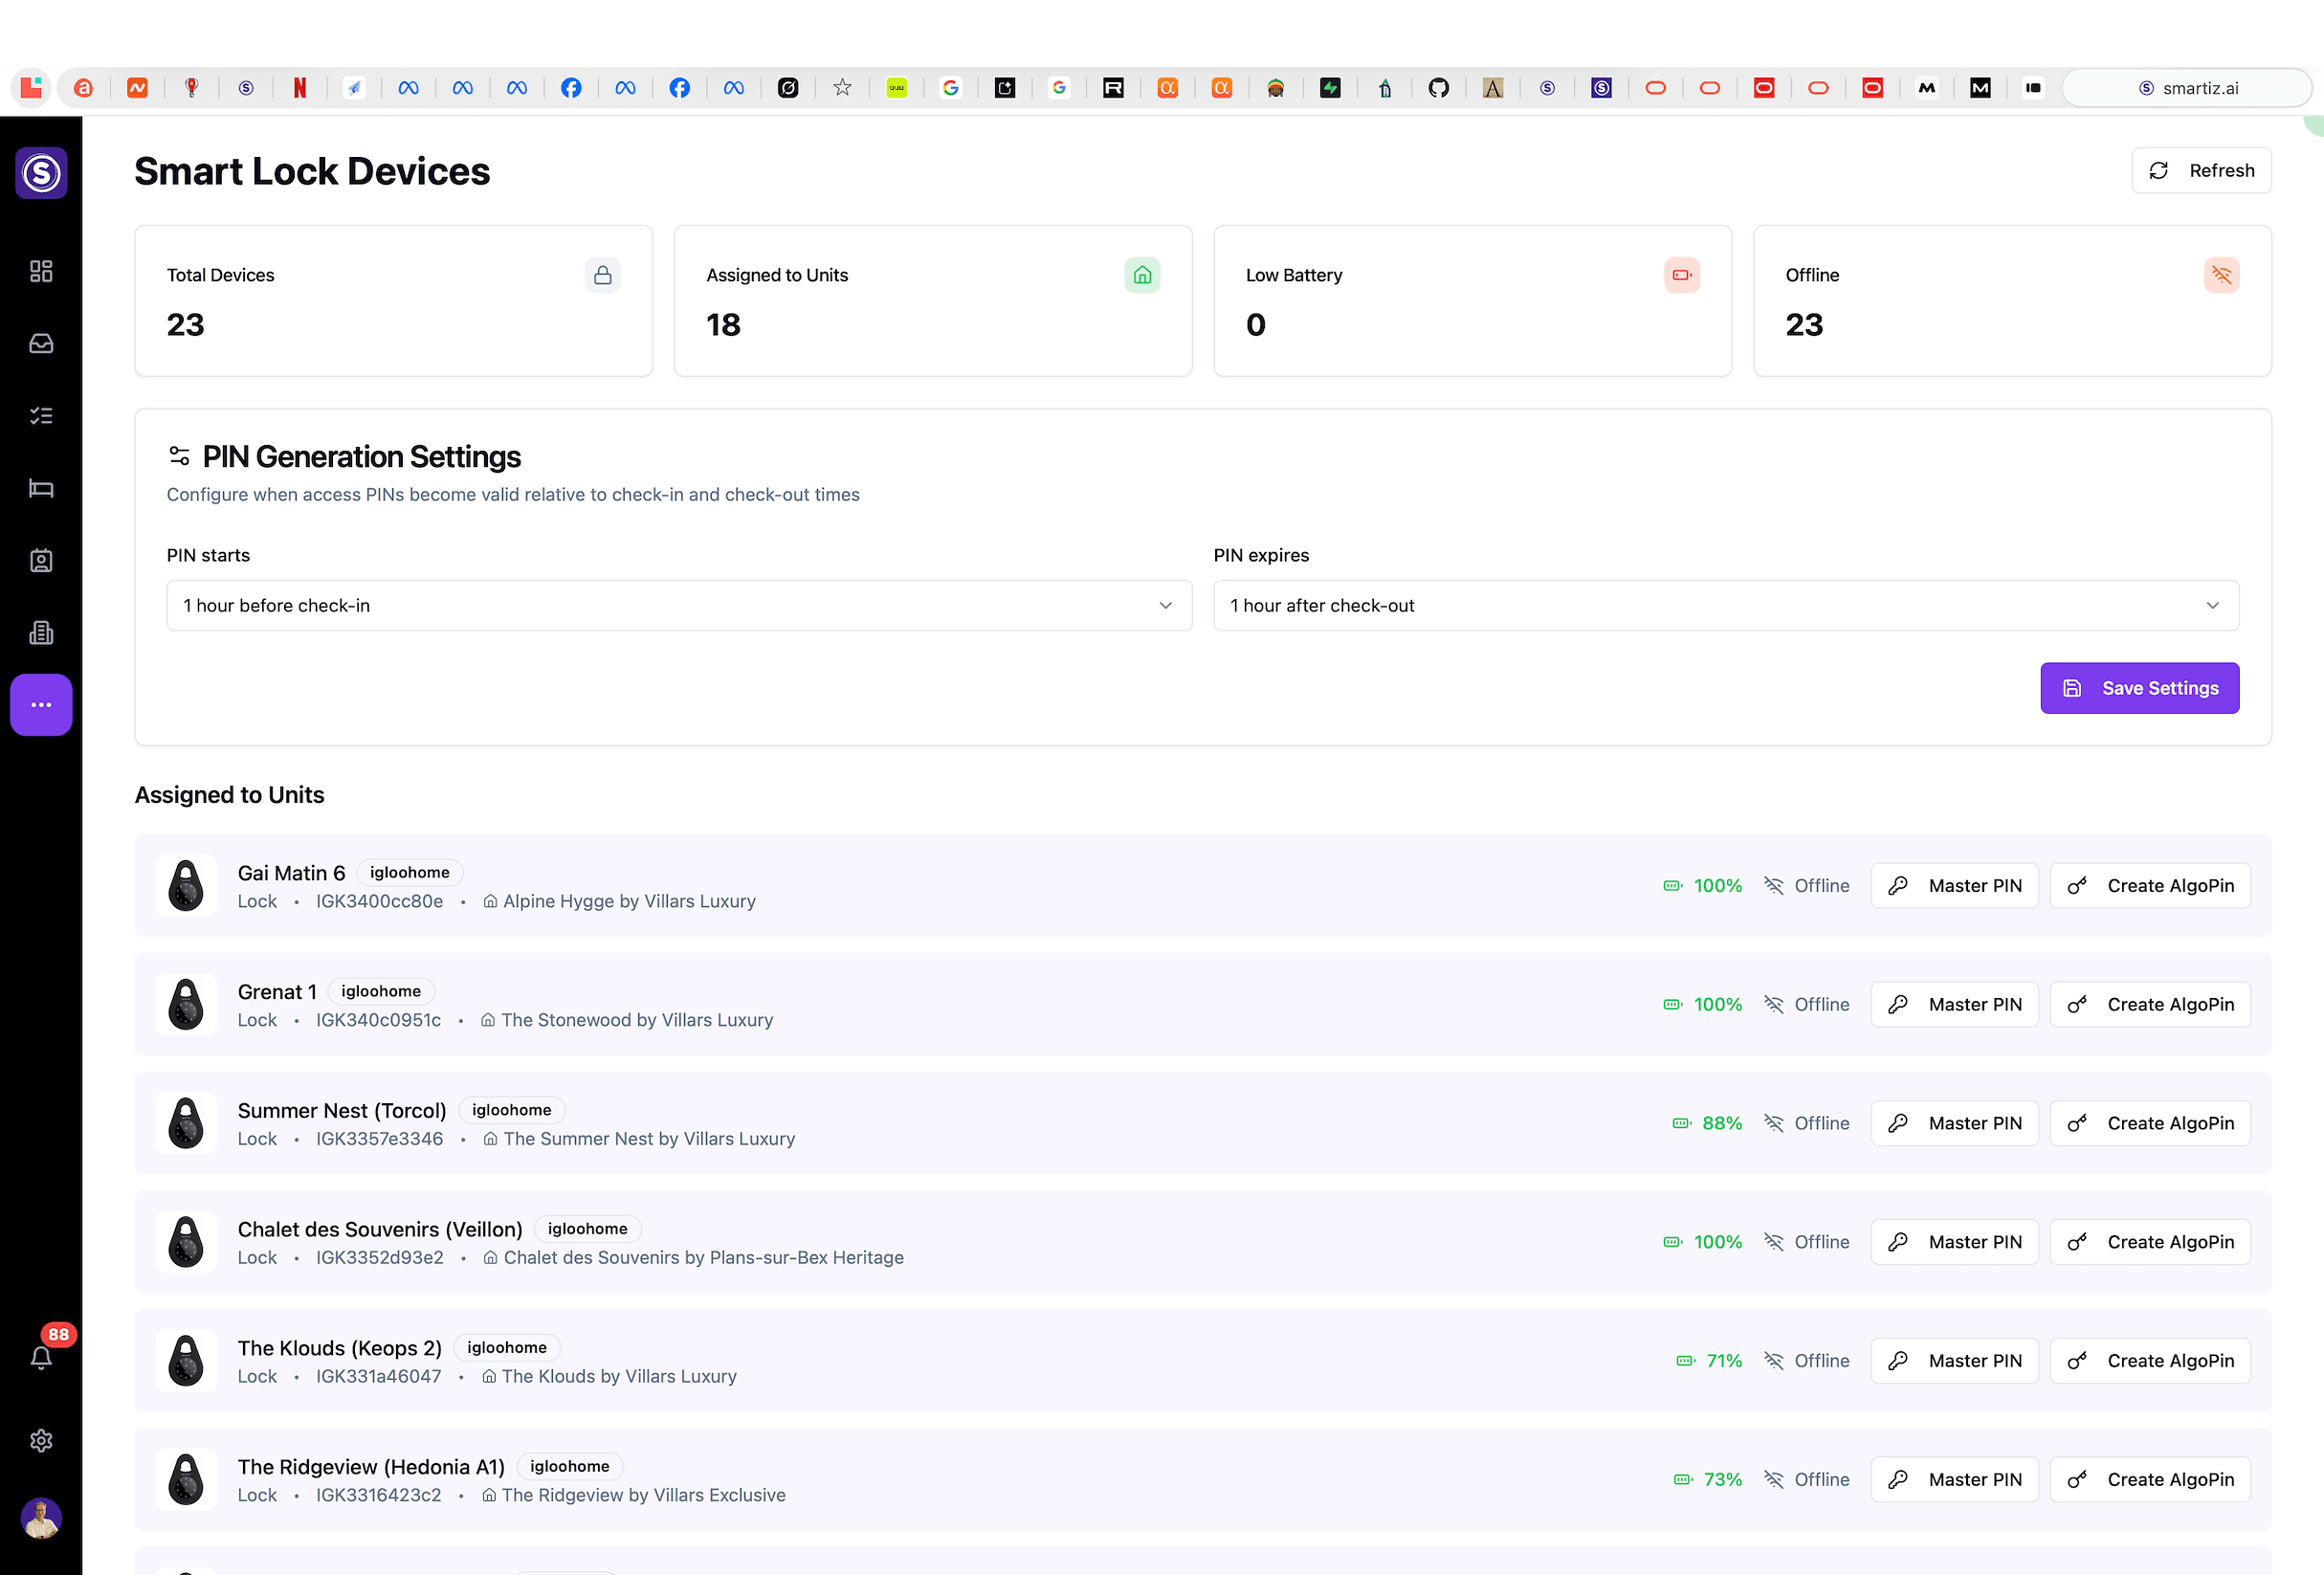Open Master PIN for Chalet des Souvenirs
2324x1575 pixels.
tap(1955, 1242)
